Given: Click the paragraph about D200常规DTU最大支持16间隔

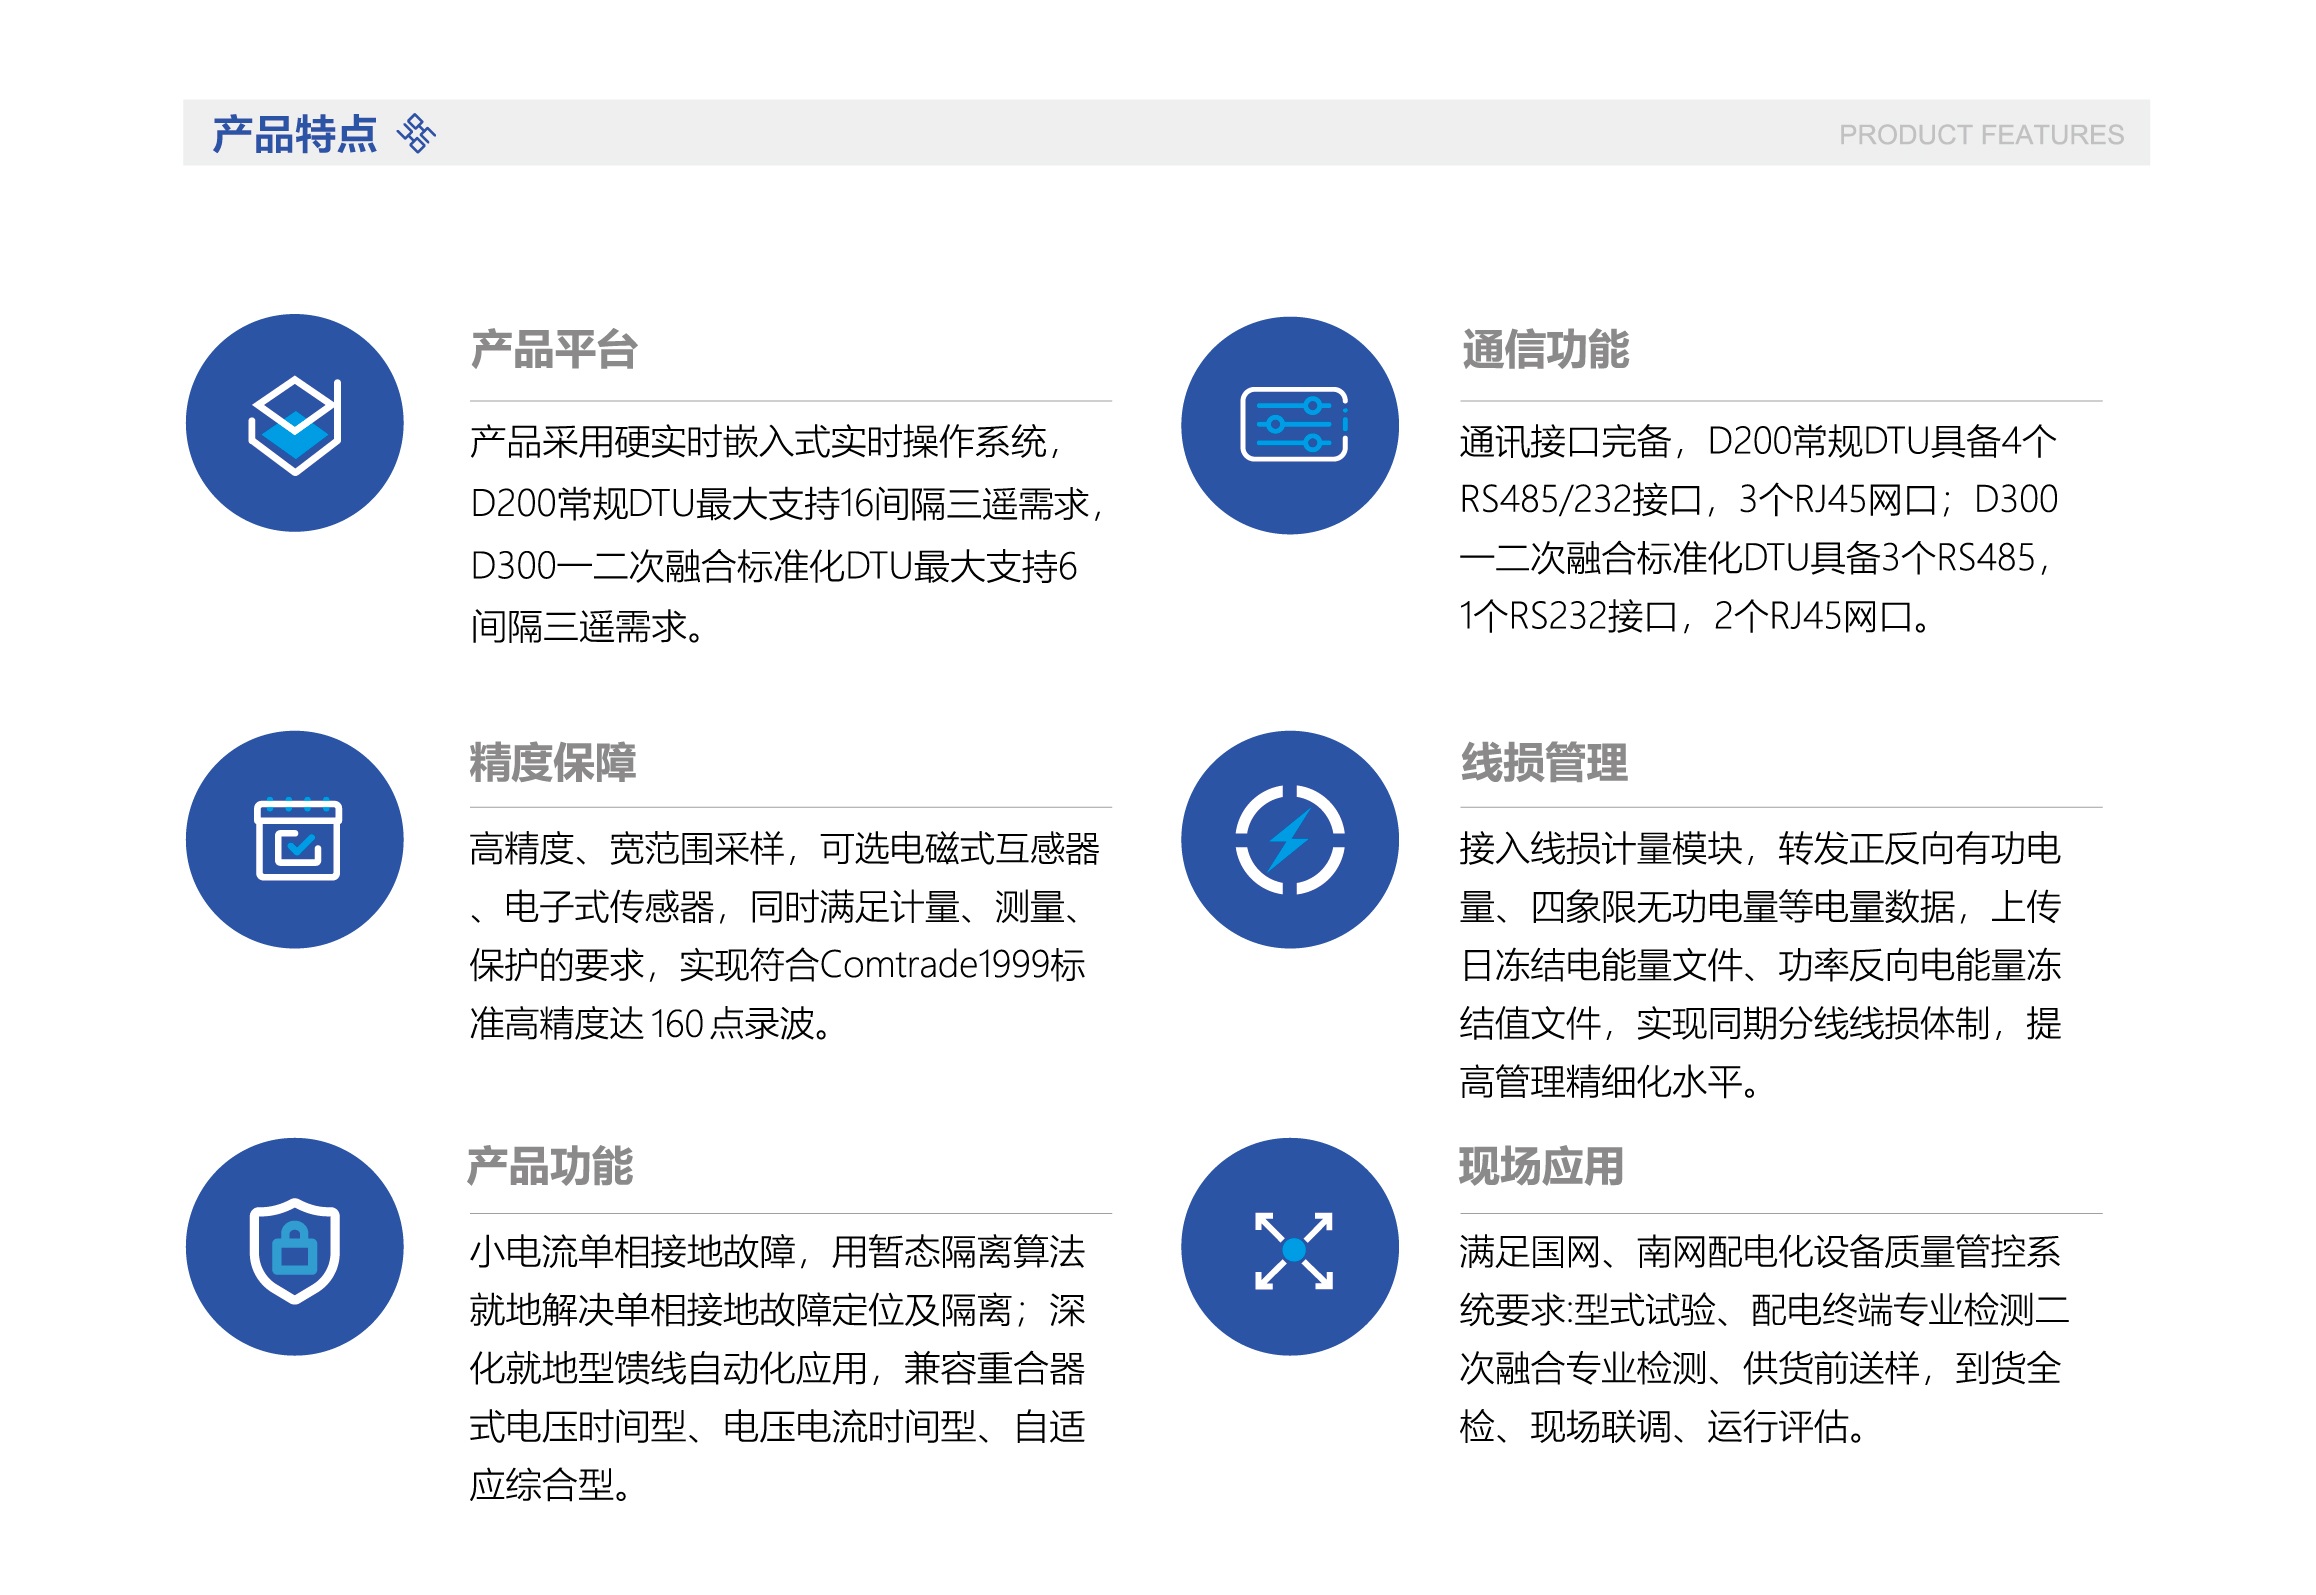Looking at the screenshot, I should coord(785,534).
